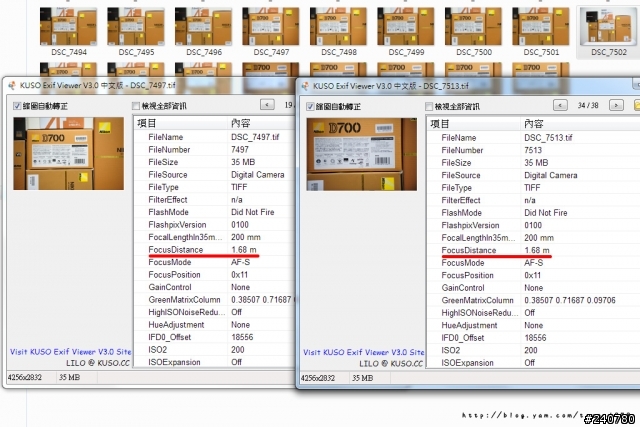Select FocusPosition row in DSC_7497 window
The width and height of the screenshot is (640, 427).
pyautogui.click(x=214, y=275)
